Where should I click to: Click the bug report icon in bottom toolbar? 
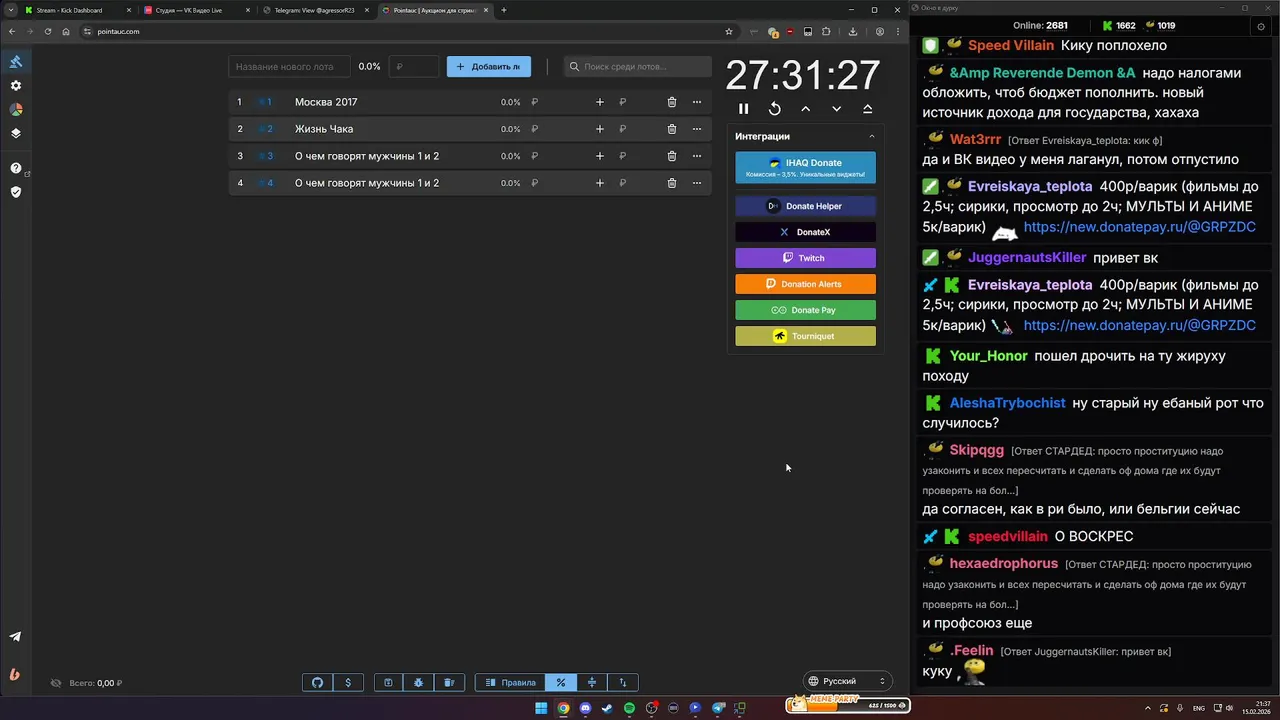pos(418,682)
